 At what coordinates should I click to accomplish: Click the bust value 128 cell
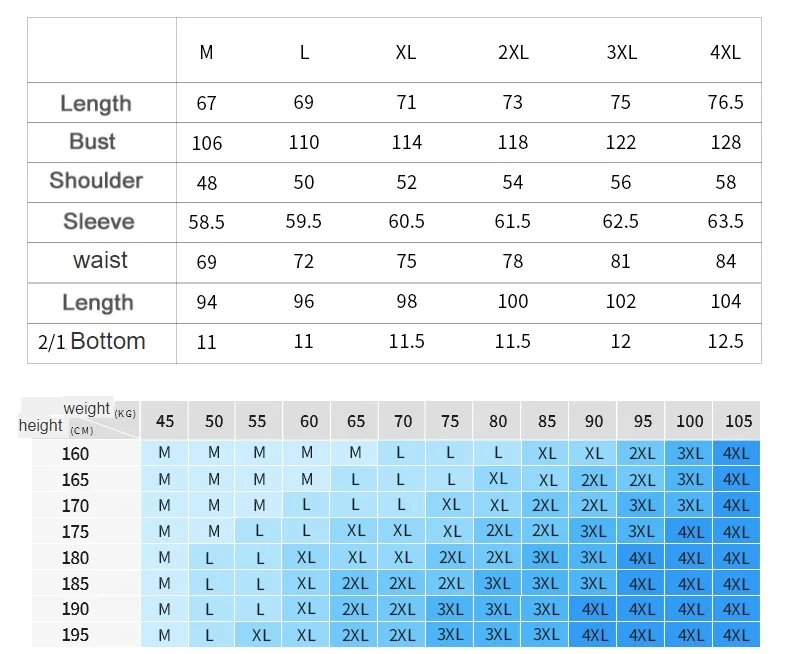725,143
